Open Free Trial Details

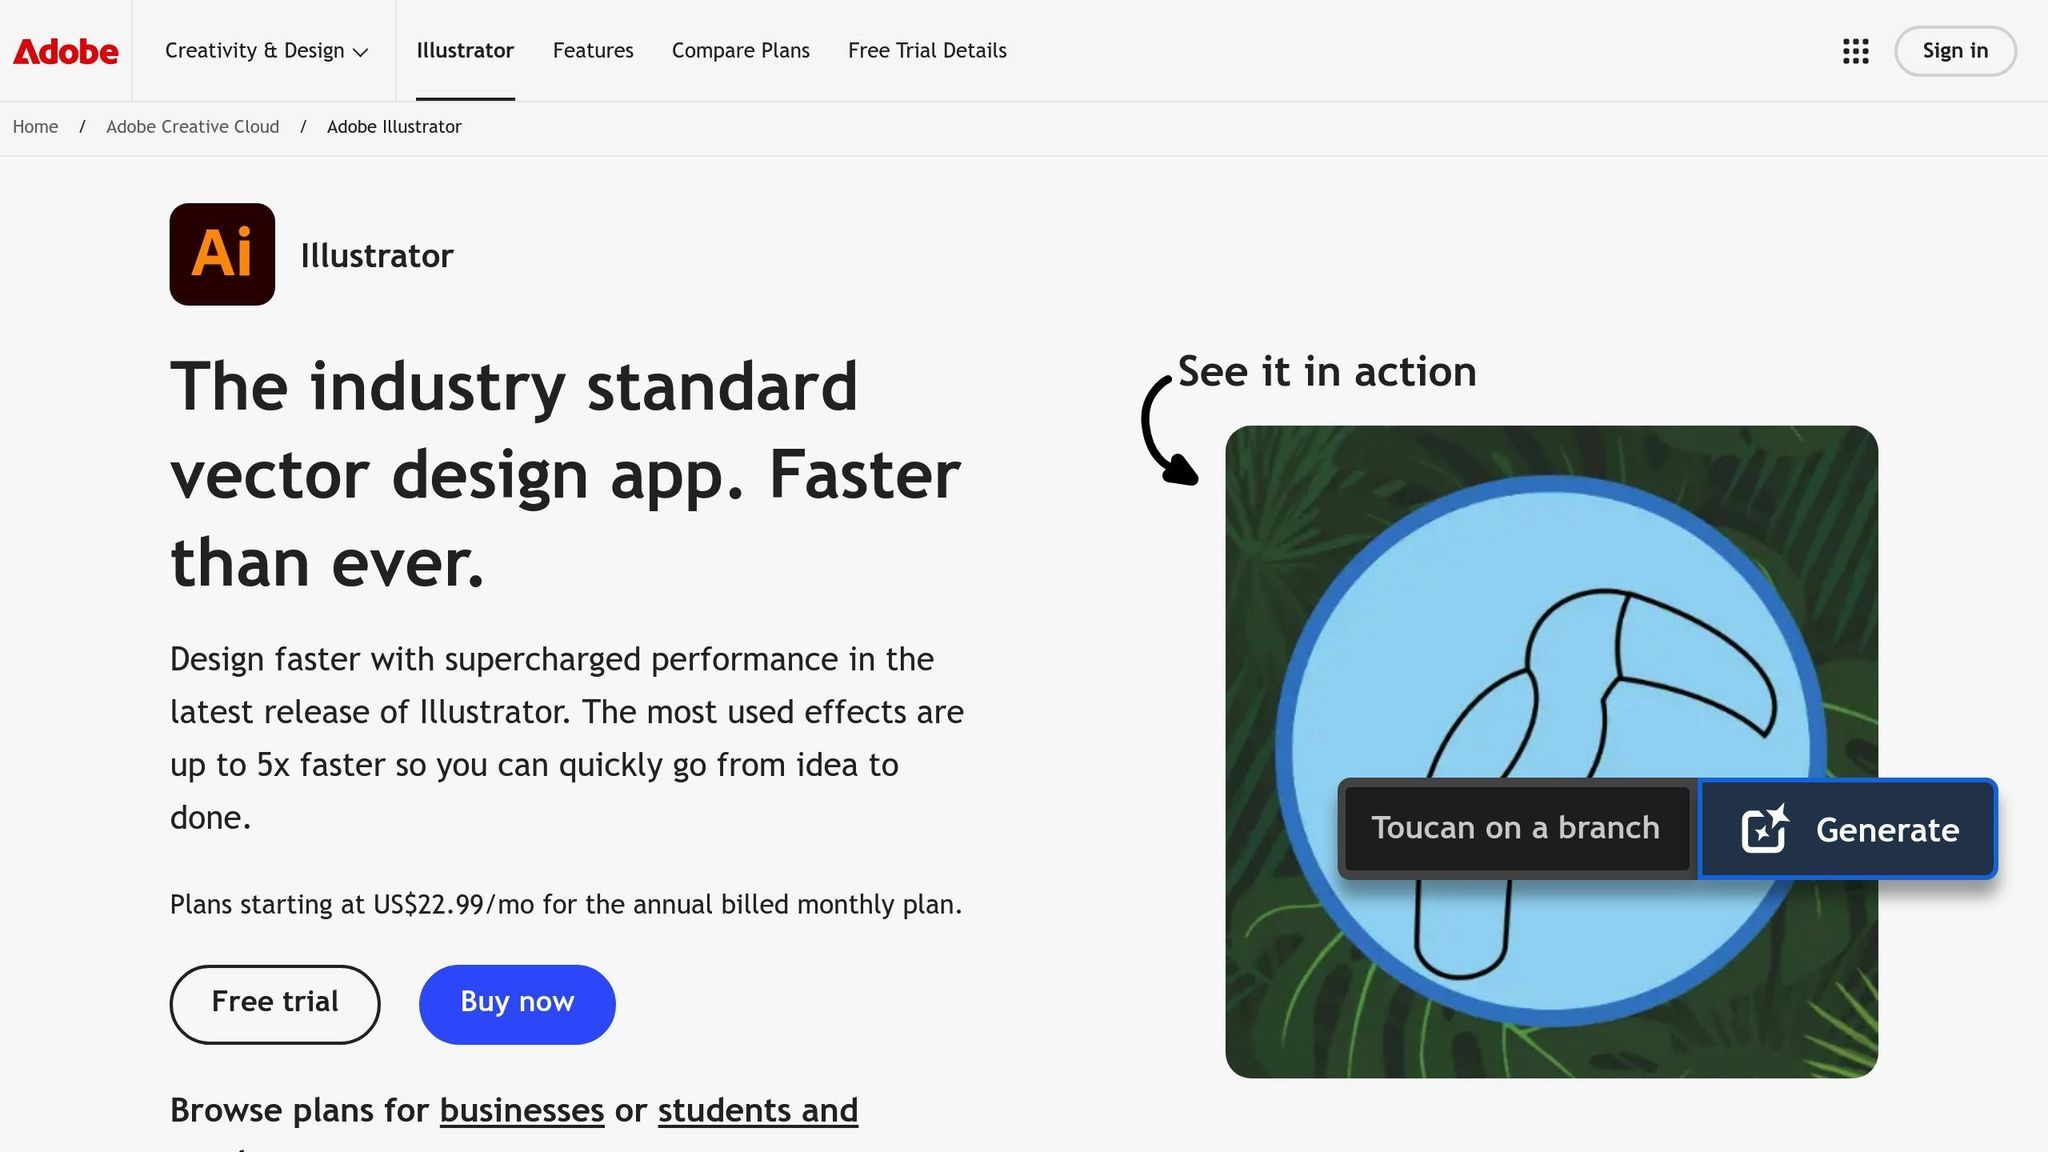[x=926, y=51]
